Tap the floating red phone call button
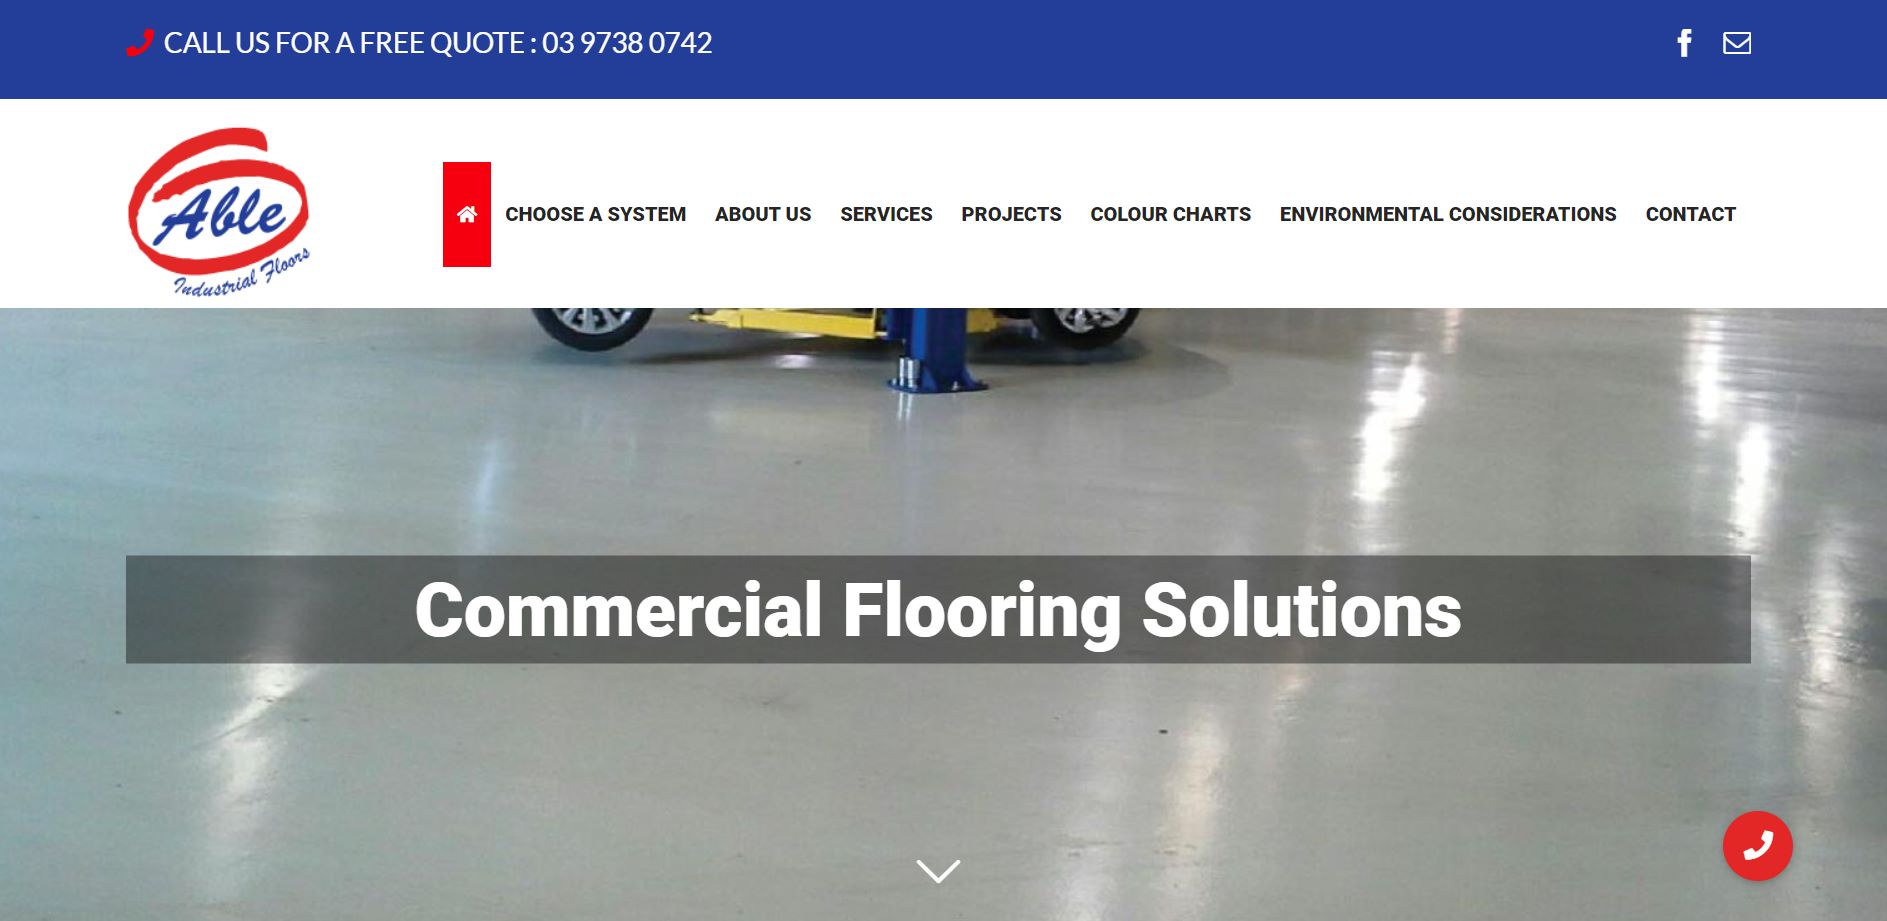Screen dimensions: 1887x921 [1757, 846]
